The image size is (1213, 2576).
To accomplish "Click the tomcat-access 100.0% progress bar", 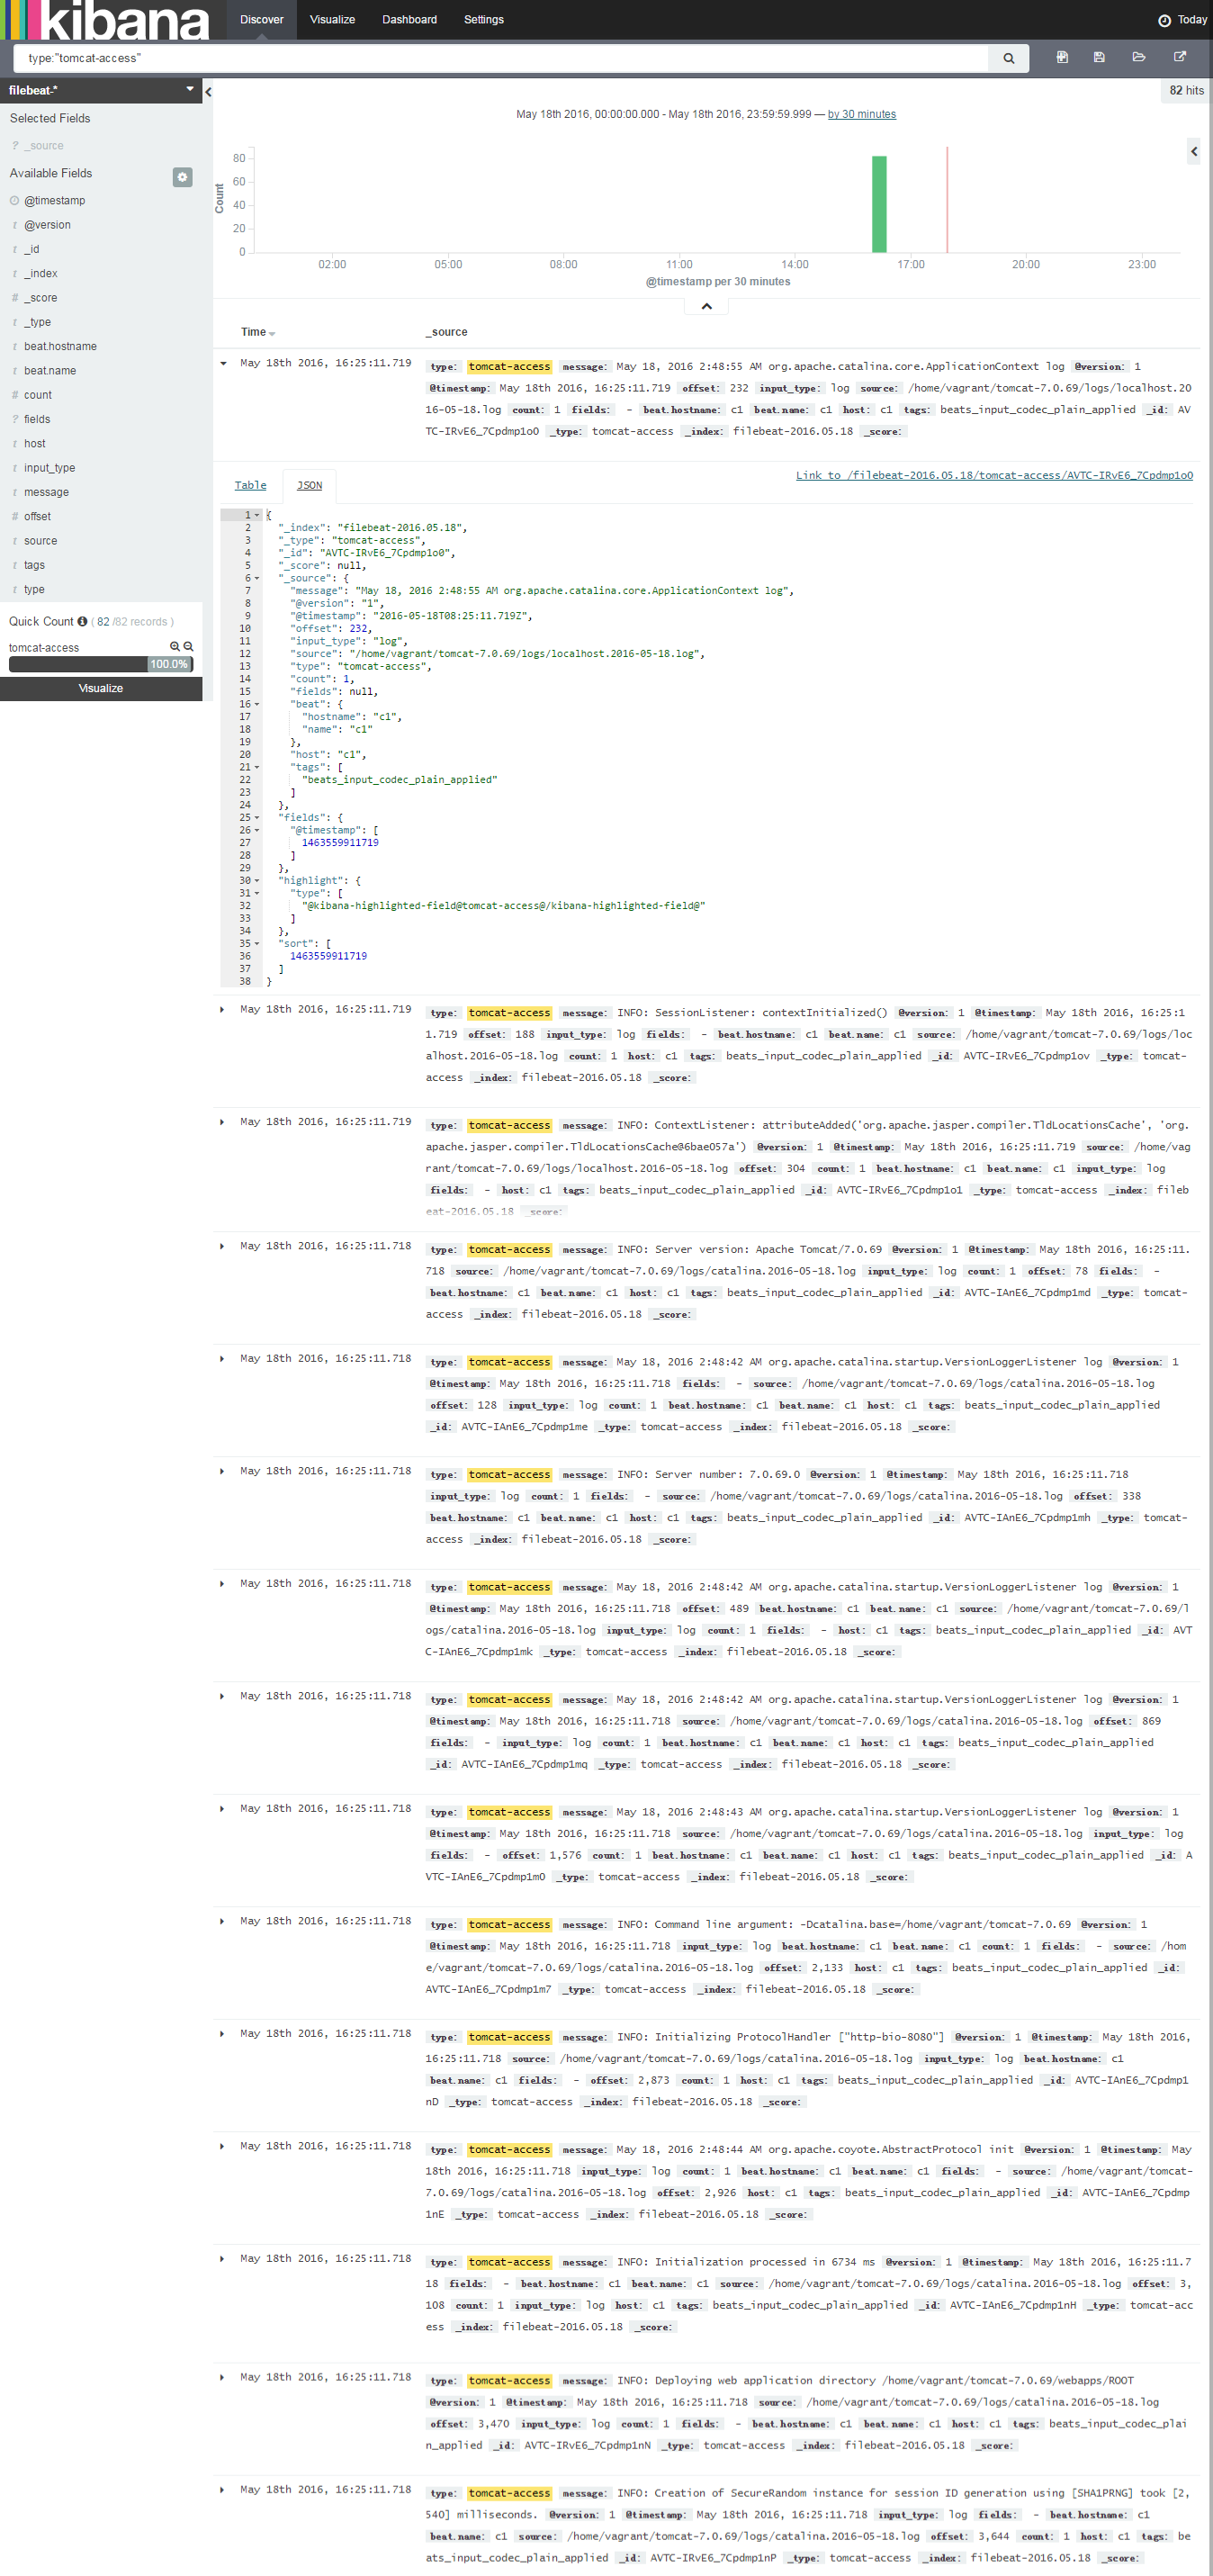I will click(x=100, y=664).
